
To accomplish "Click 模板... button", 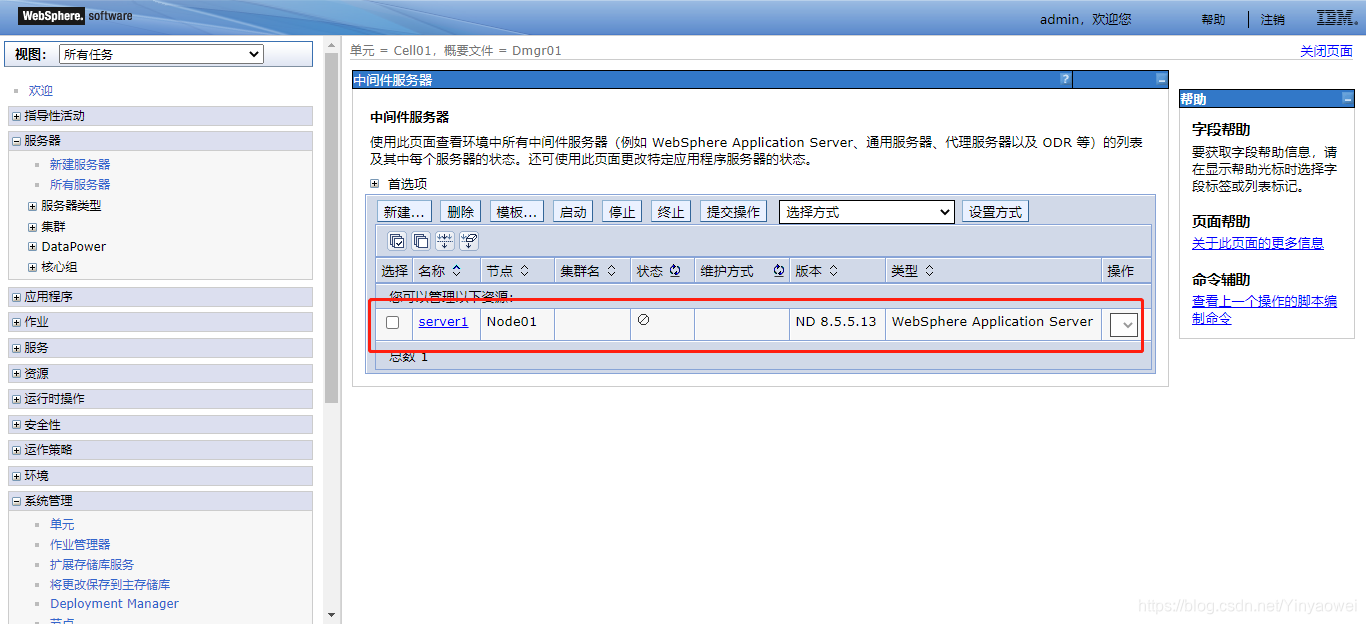I will pyautogui.click(x=518, y=212).
